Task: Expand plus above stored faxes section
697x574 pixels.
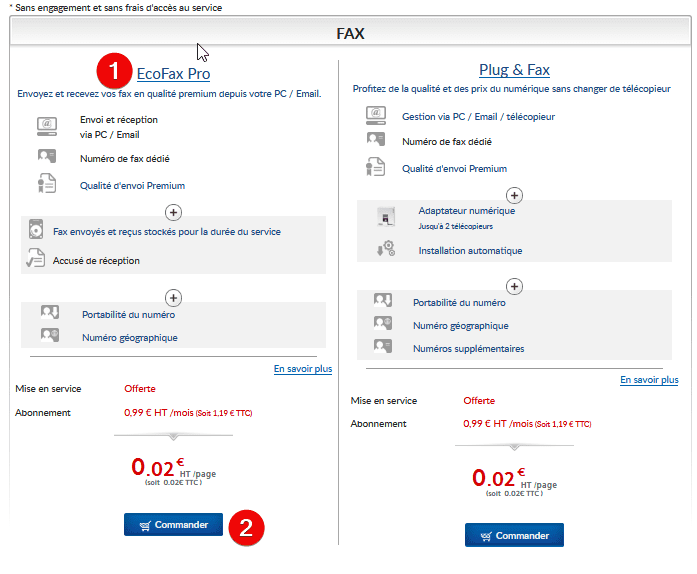Action: pos(173,213)
